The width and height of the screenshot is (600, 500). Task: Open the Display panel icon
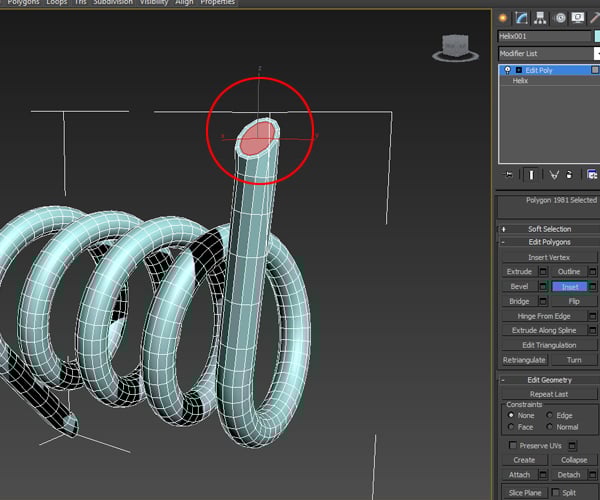(x=578, y=17)
